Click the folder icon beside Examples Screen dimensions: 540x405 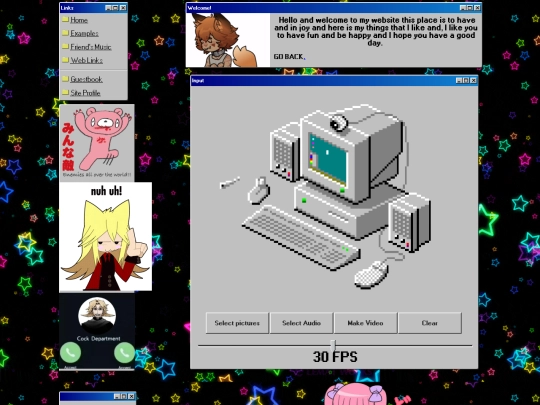click(x=65, y=33)
